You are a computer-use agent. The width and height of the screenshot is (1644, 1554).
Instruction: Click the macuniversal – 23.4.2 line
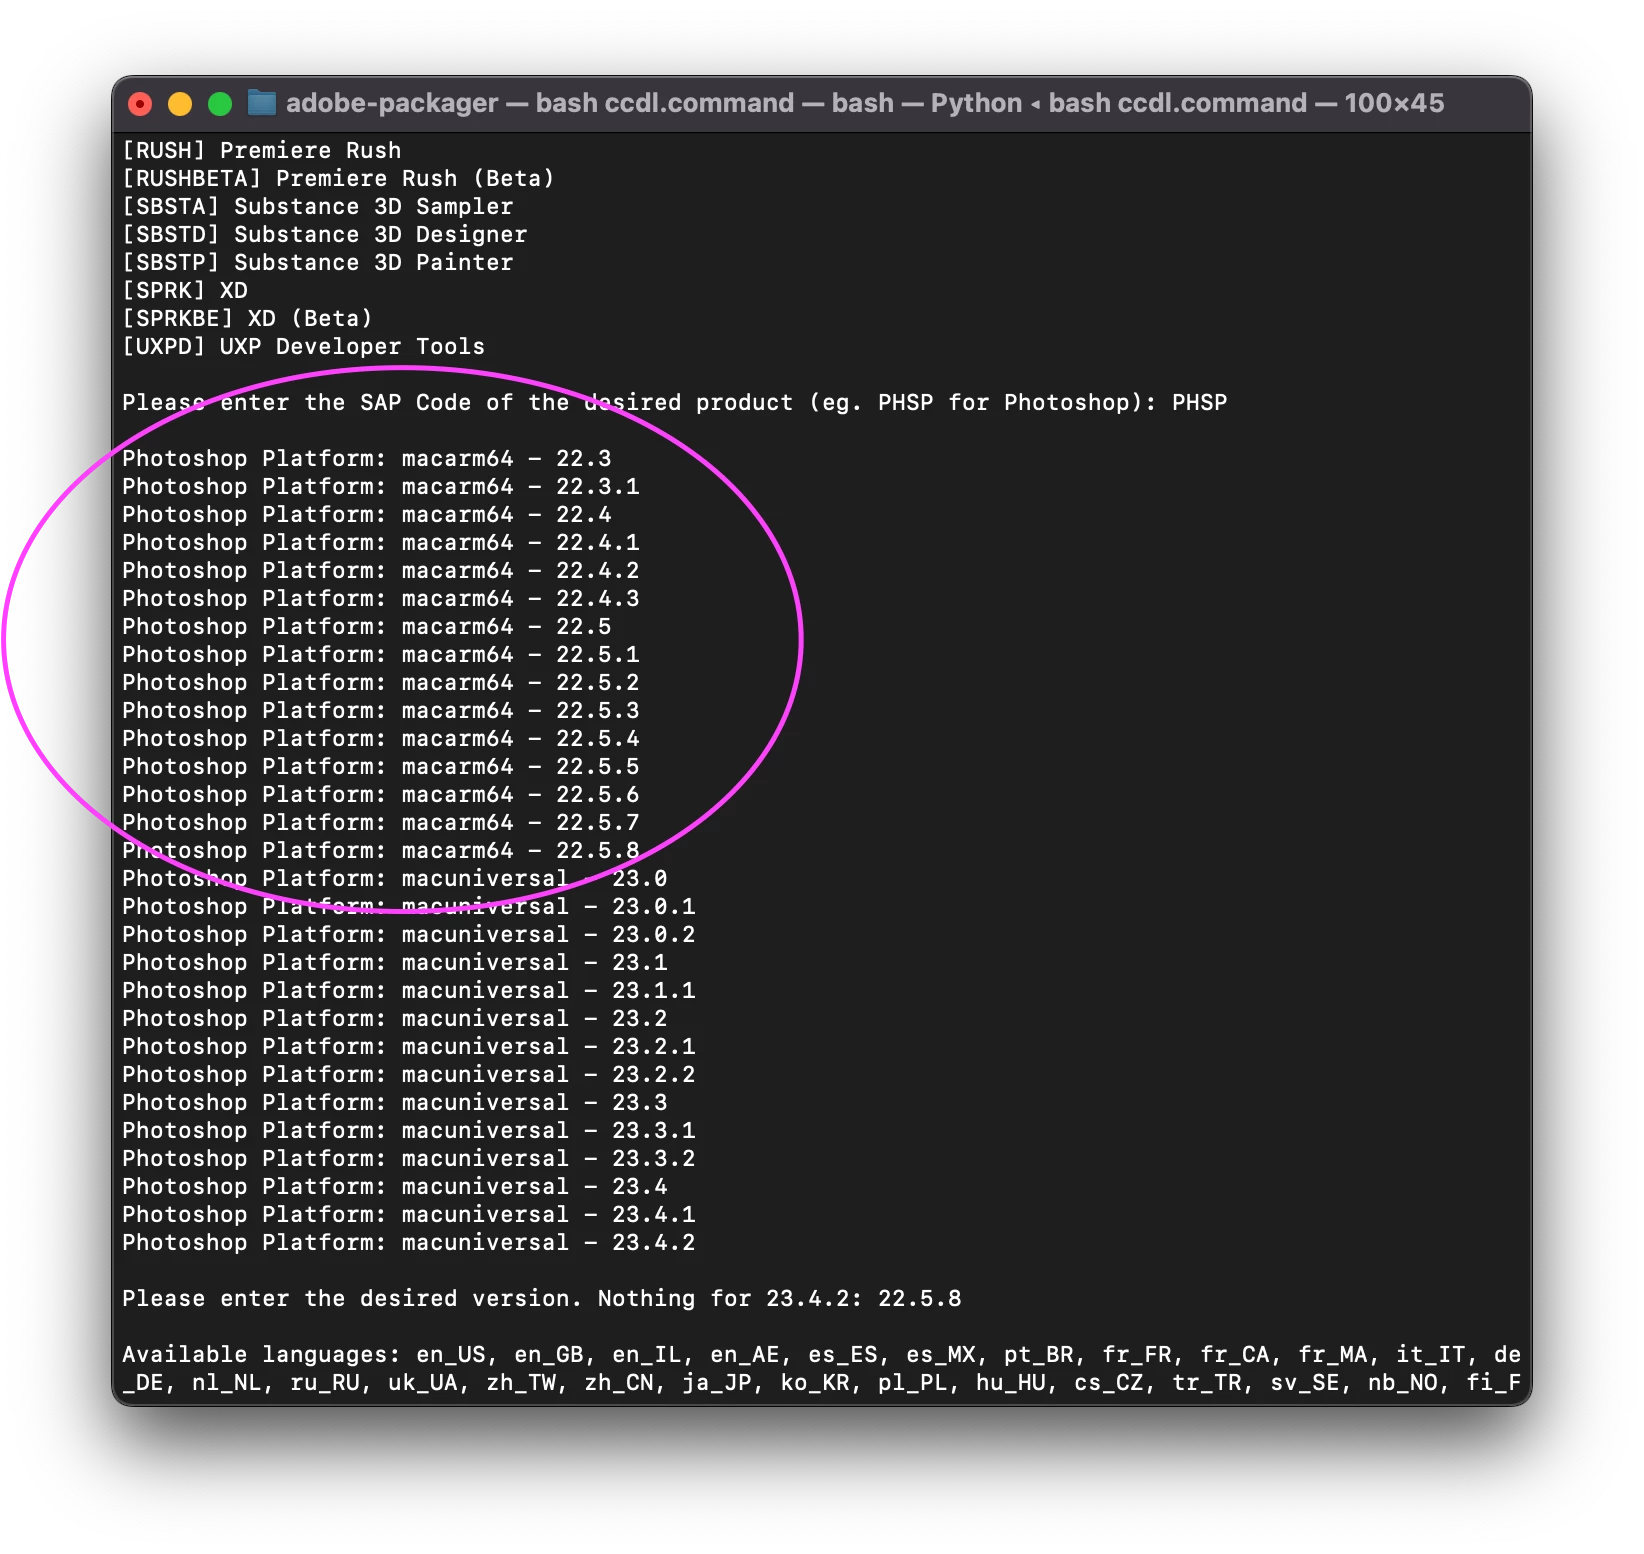[409, 1243]
